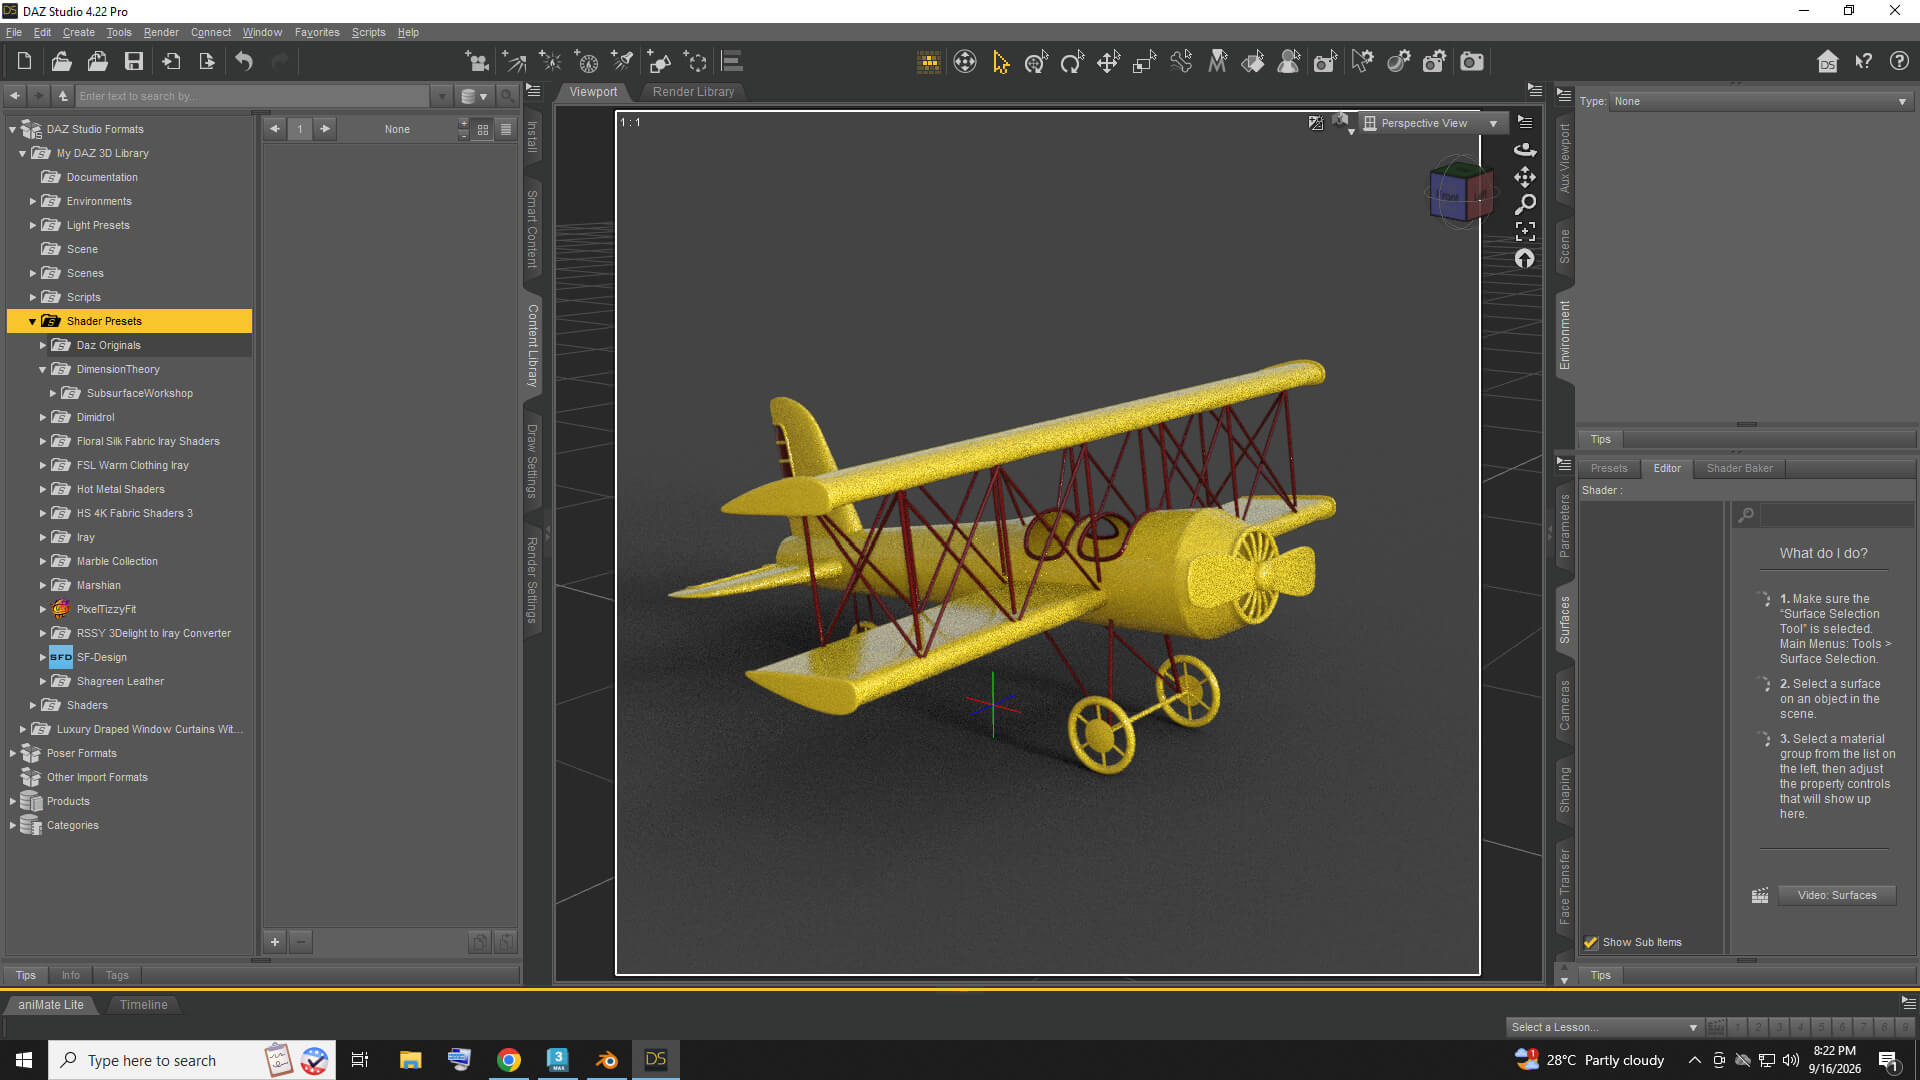Click the viewport zoom magnifier icon

coord(1525,204)
